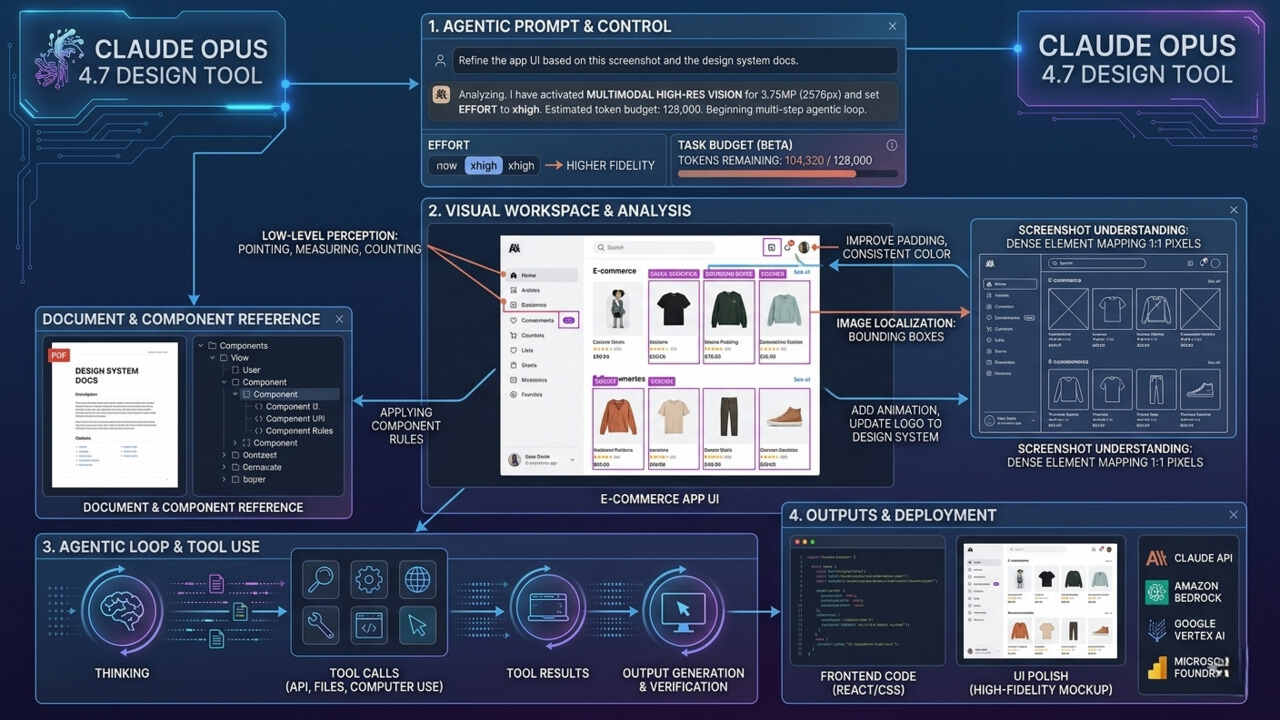Select the brown sneaker product card
The height and width of the screenshot is (720, 1280).
(784, 428)
